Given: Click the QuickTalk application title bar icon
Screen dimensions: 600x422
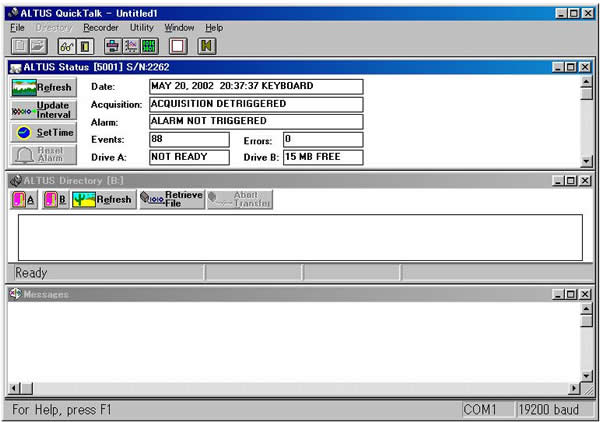Looking at the screenshot, I should pos(13,13).
